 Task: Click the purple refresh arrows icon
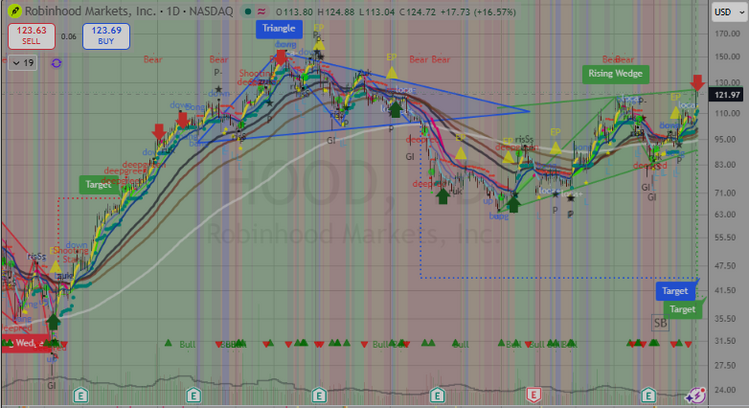(56, 63)
